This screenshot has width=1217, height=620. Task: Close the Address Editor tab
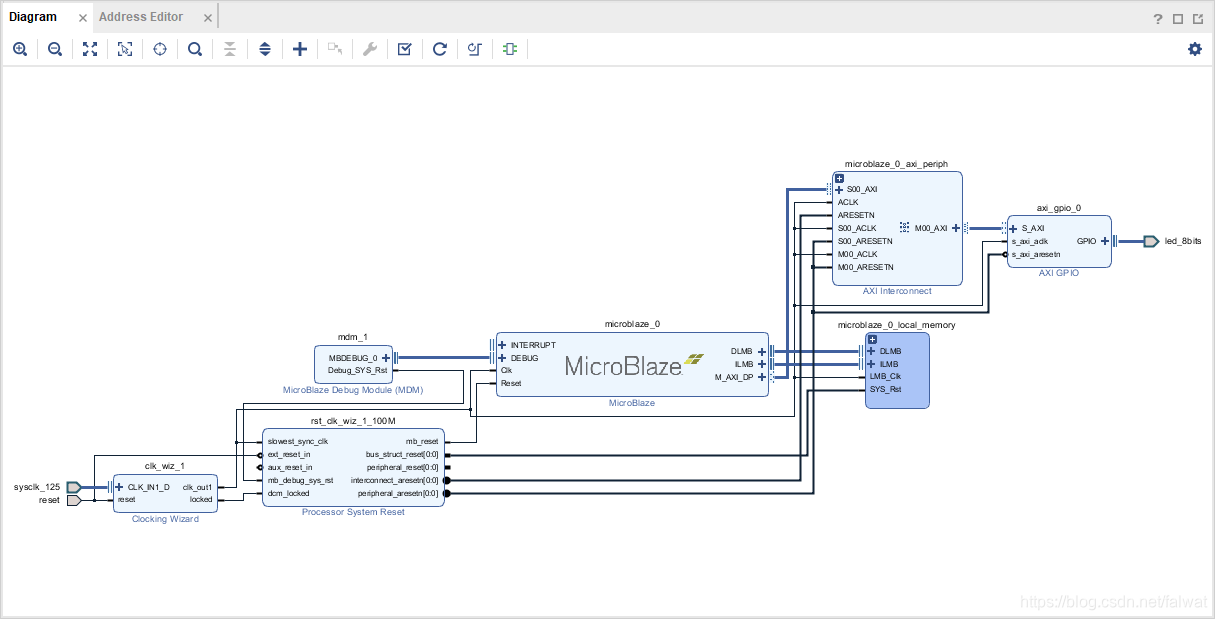(x=207, y=18)
